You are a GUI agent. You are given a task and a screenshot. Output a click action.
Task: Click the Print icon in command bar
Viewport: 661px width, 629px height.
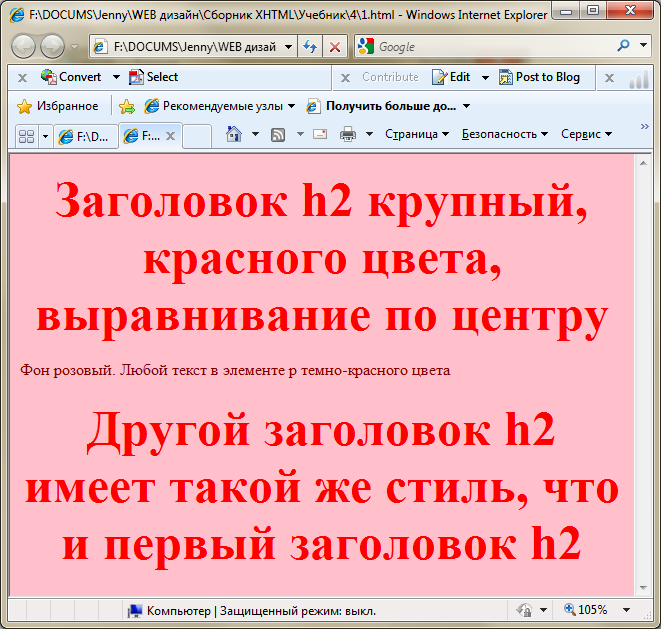348,134
